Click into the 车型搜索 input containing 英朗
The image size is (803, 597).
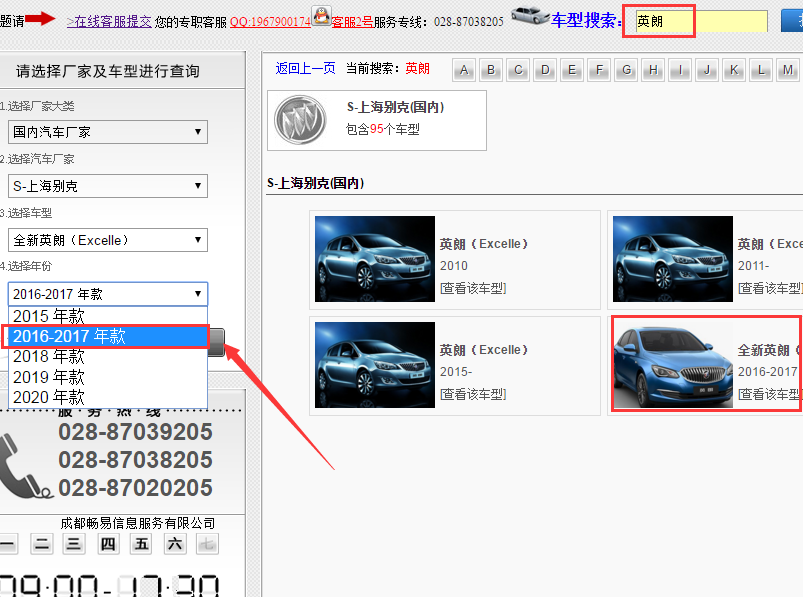click(701, 22)
